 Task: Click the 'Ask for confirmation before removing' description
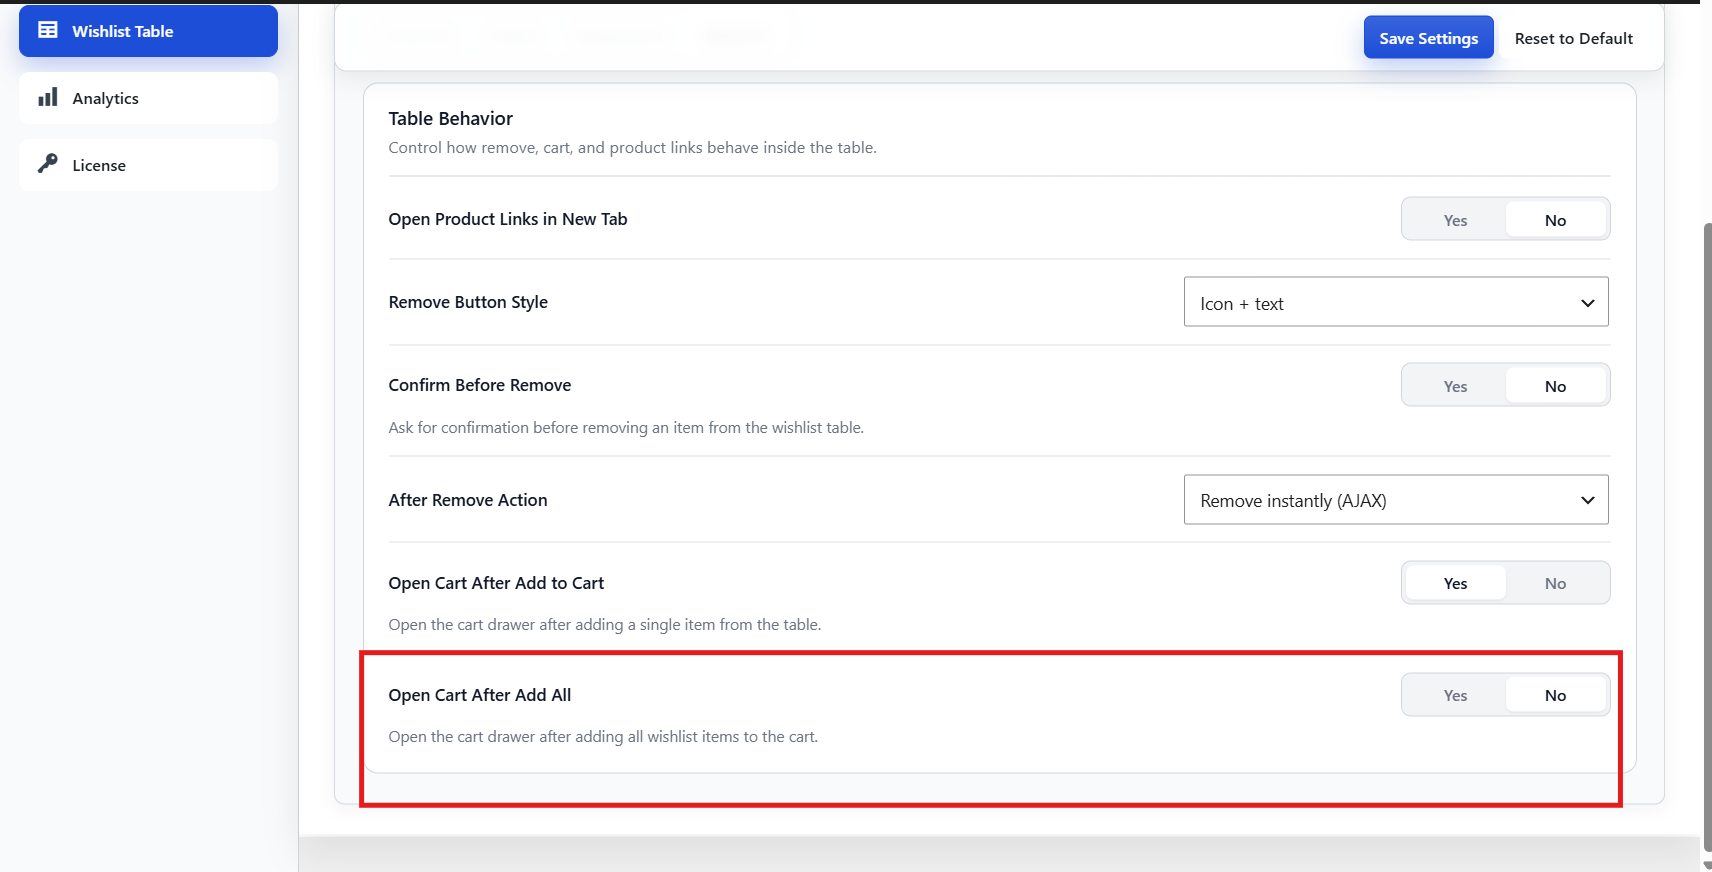[x=626, y=428]
